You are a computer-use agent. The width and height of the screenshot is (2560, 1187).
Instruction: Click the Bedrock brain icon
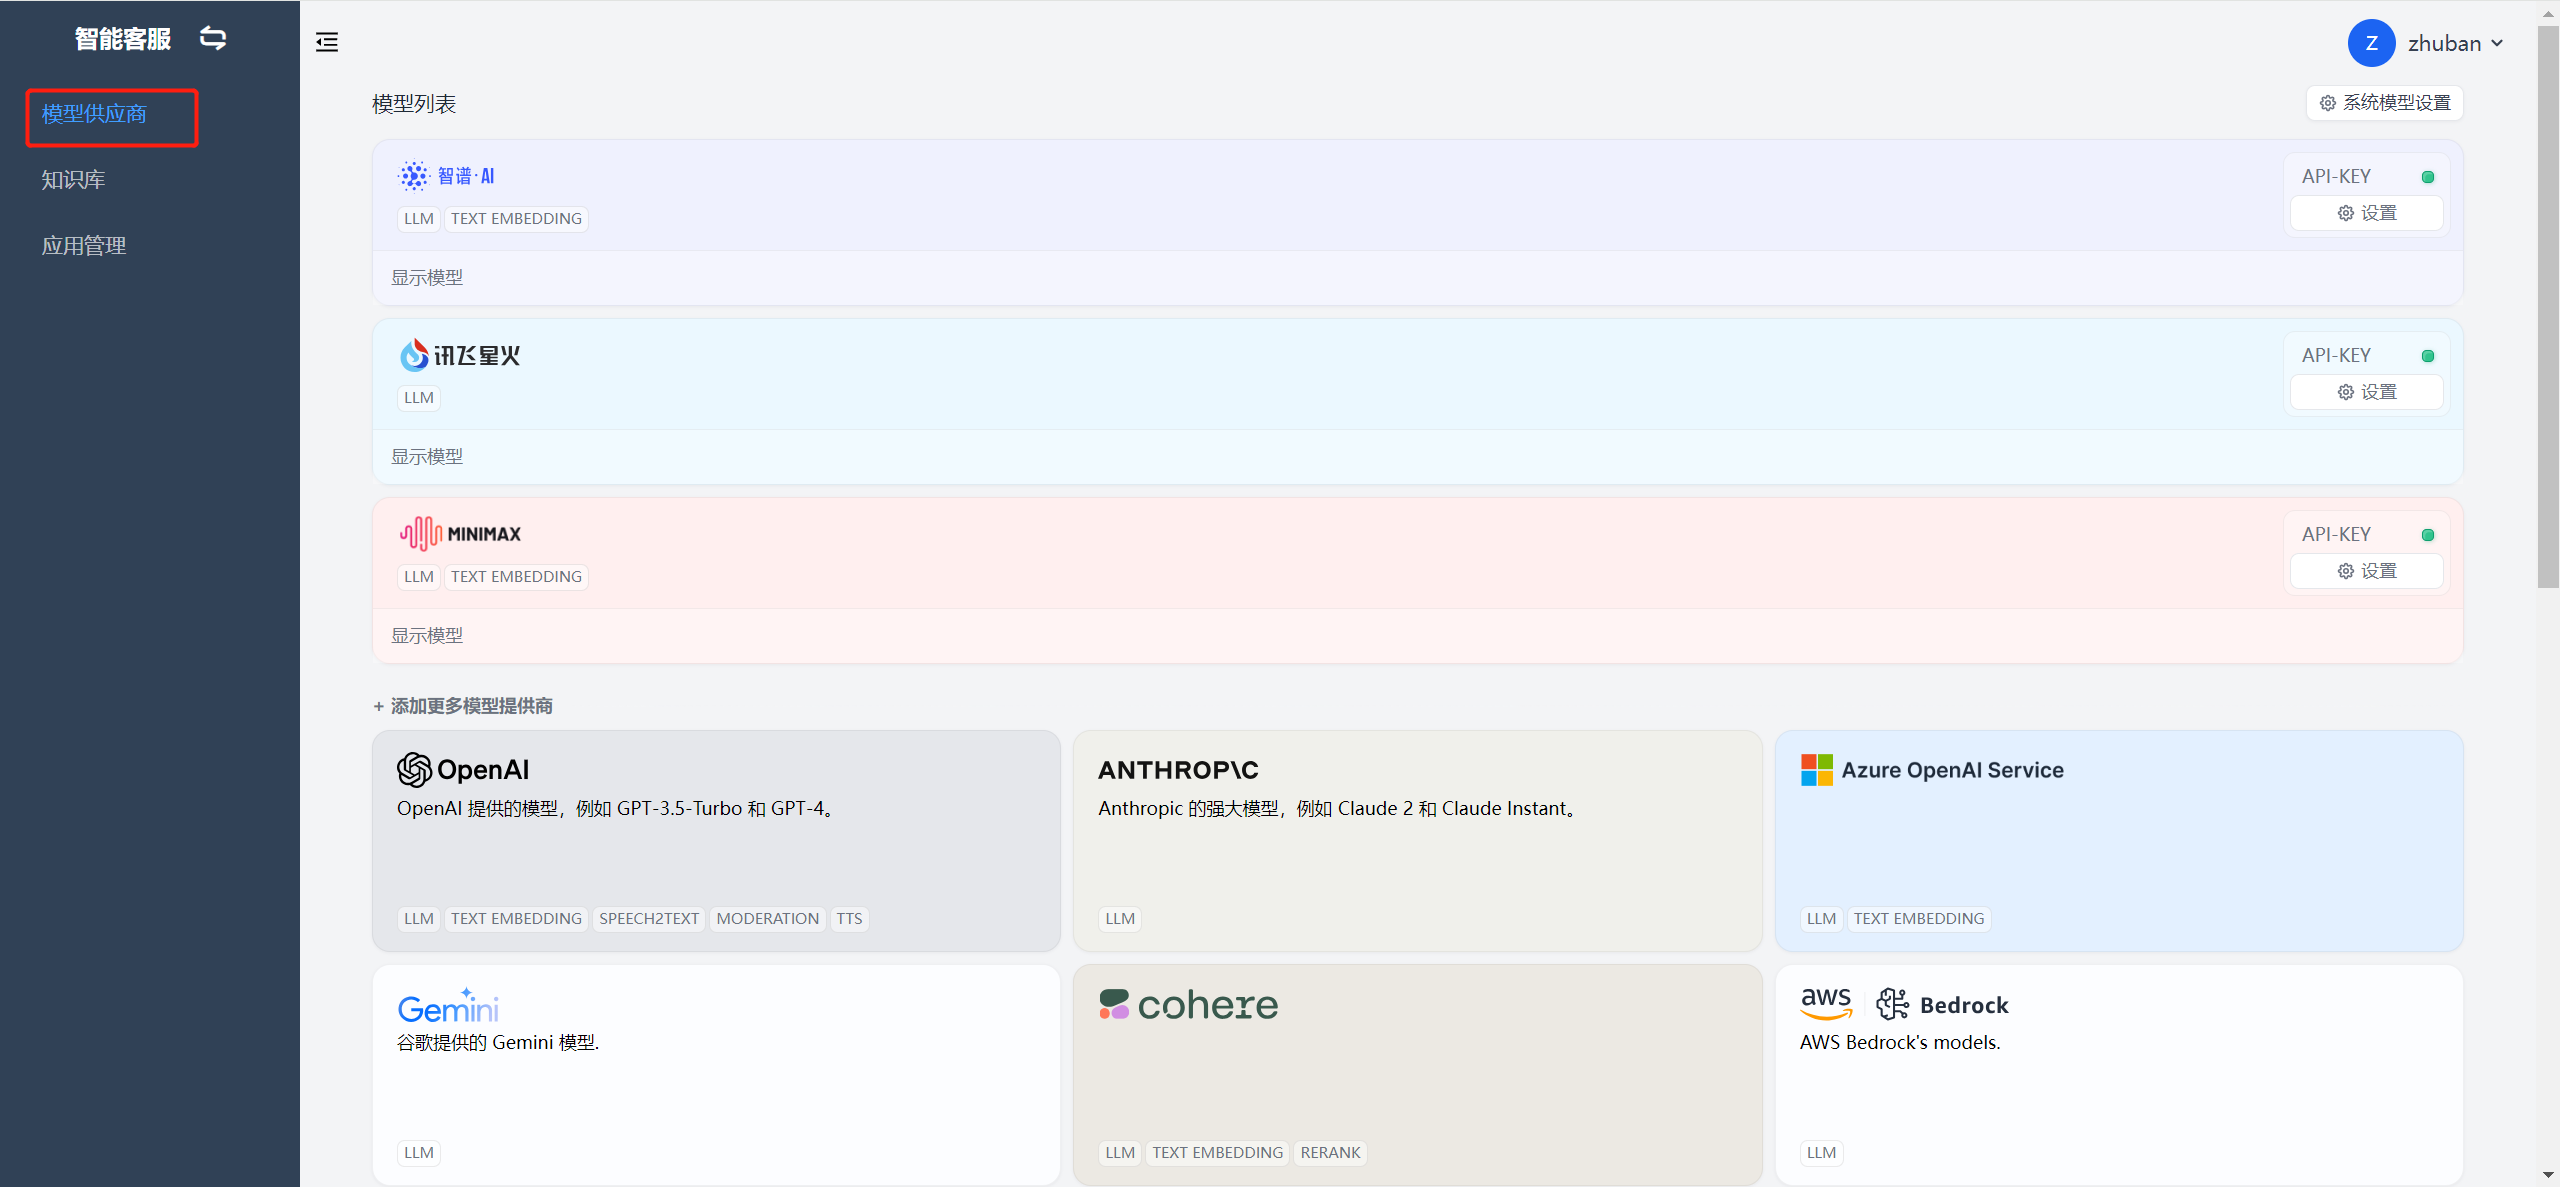point(1892,1004)
